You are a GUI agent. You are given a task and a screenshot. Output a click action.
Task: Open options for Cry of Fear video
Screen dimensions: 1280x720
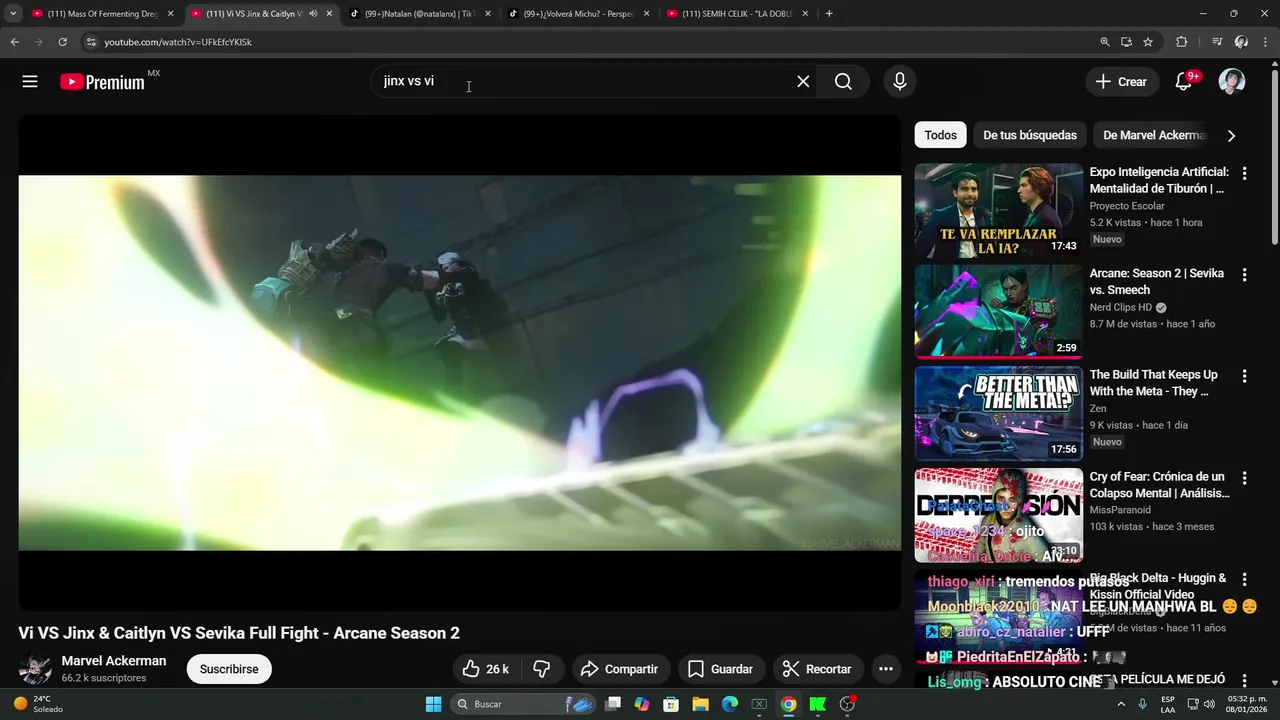pos(1244,478)
